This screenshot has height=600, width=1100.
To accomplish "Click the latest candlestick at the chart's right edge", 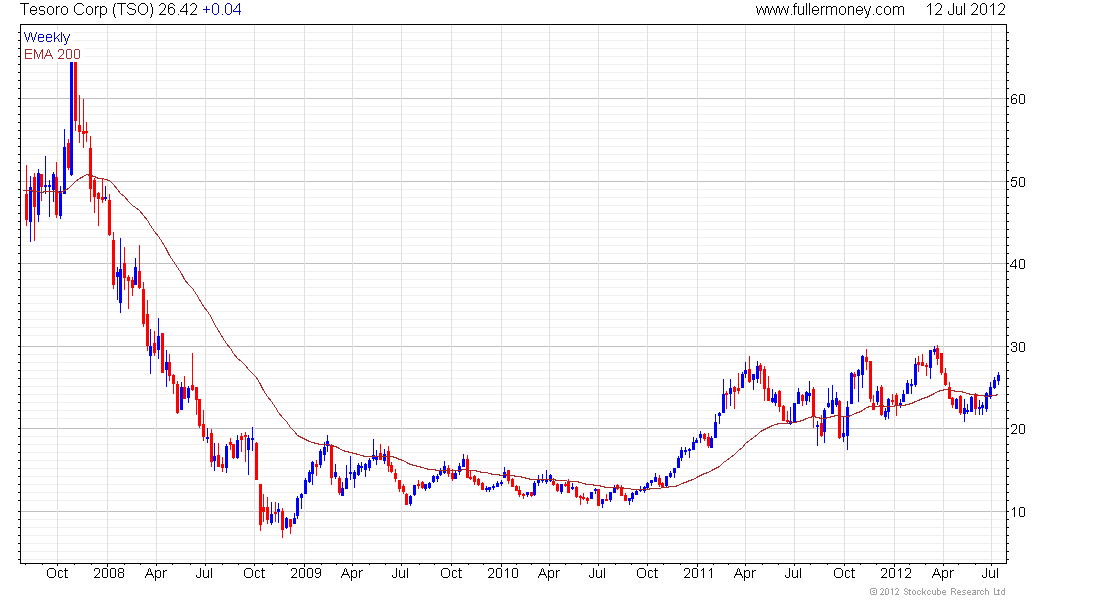I will click(998, 378).
